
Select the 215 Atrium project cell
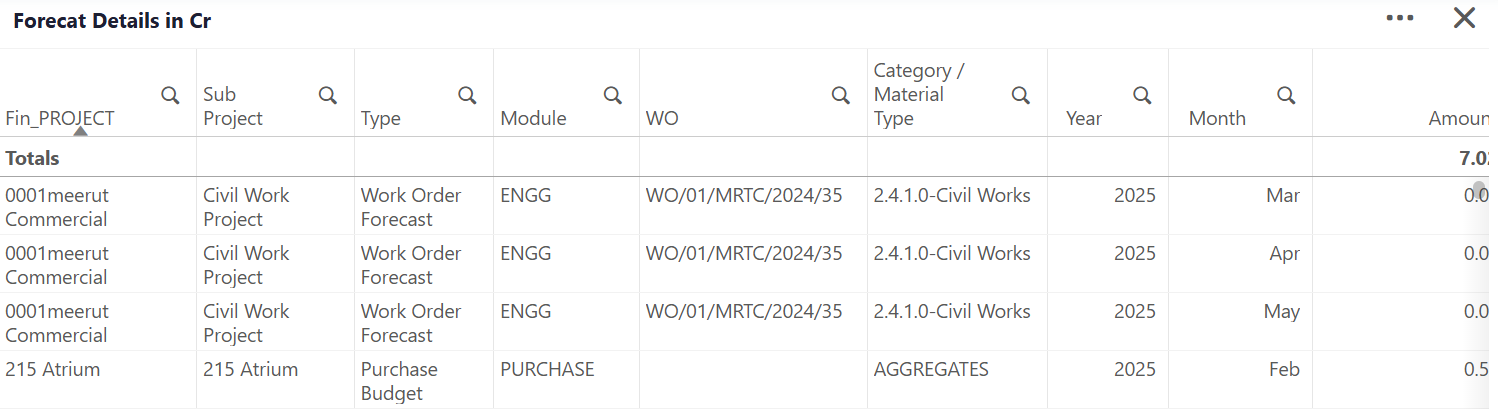click(x=53, y=369)
